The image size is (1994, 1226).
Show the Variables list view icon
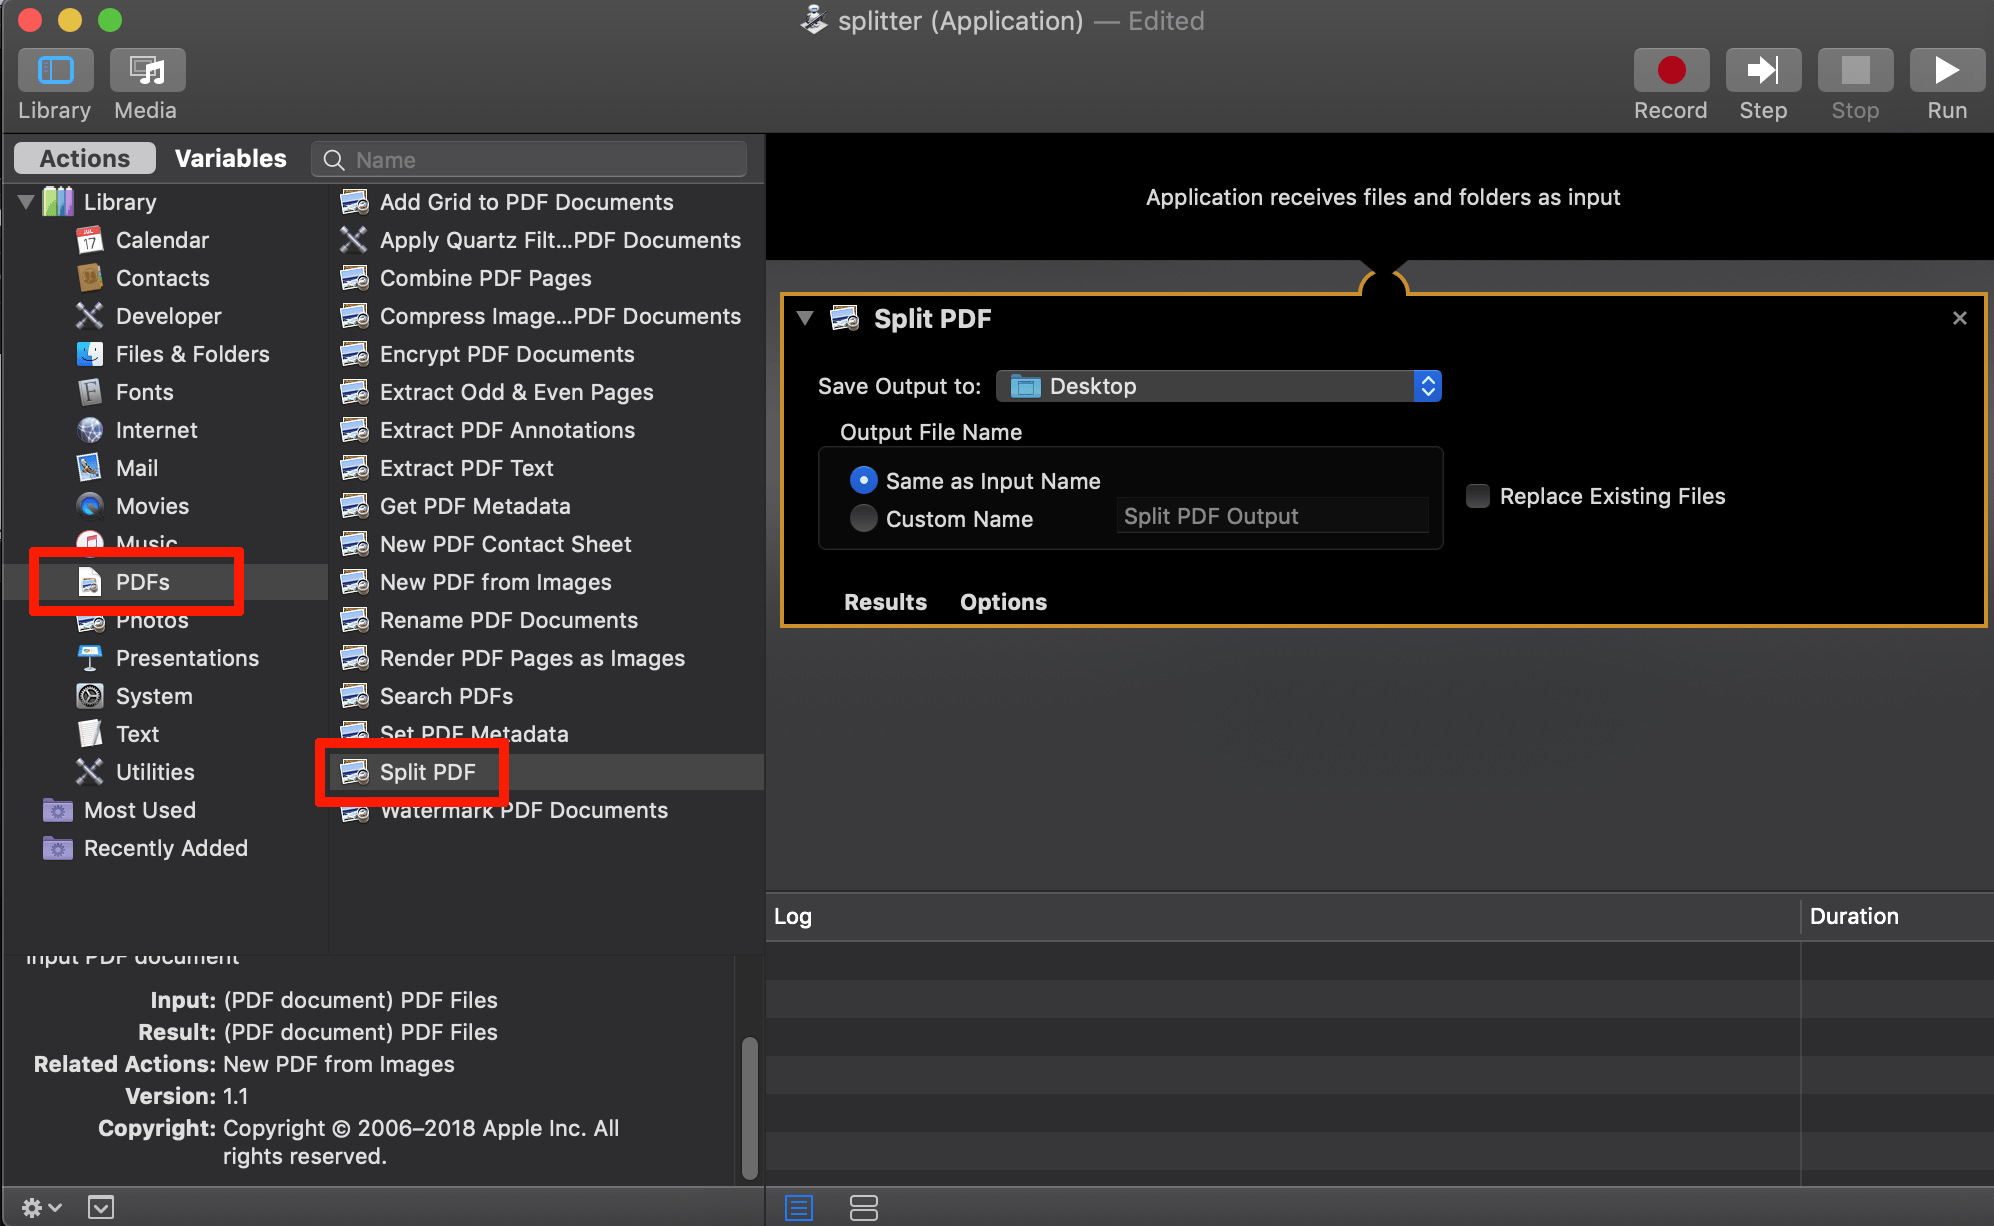click(863, 1207)
